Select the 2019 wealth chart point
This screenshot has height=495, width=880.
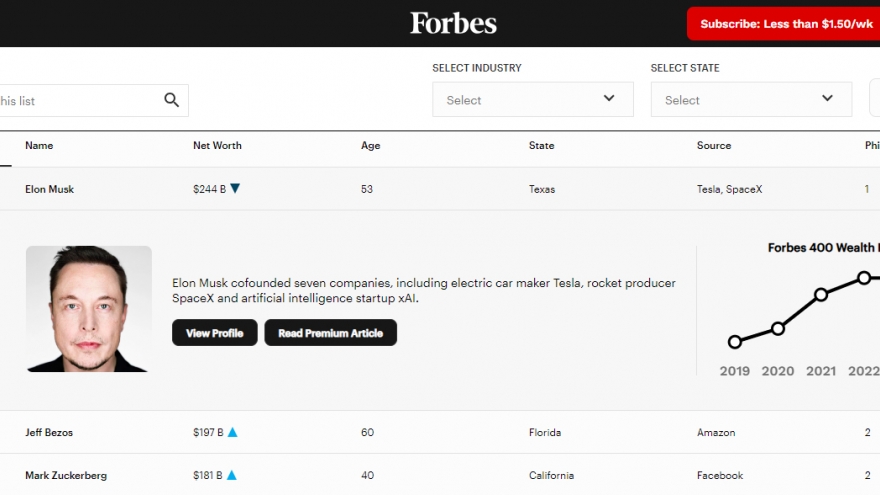pyautogui.click(x=735, y=341)
